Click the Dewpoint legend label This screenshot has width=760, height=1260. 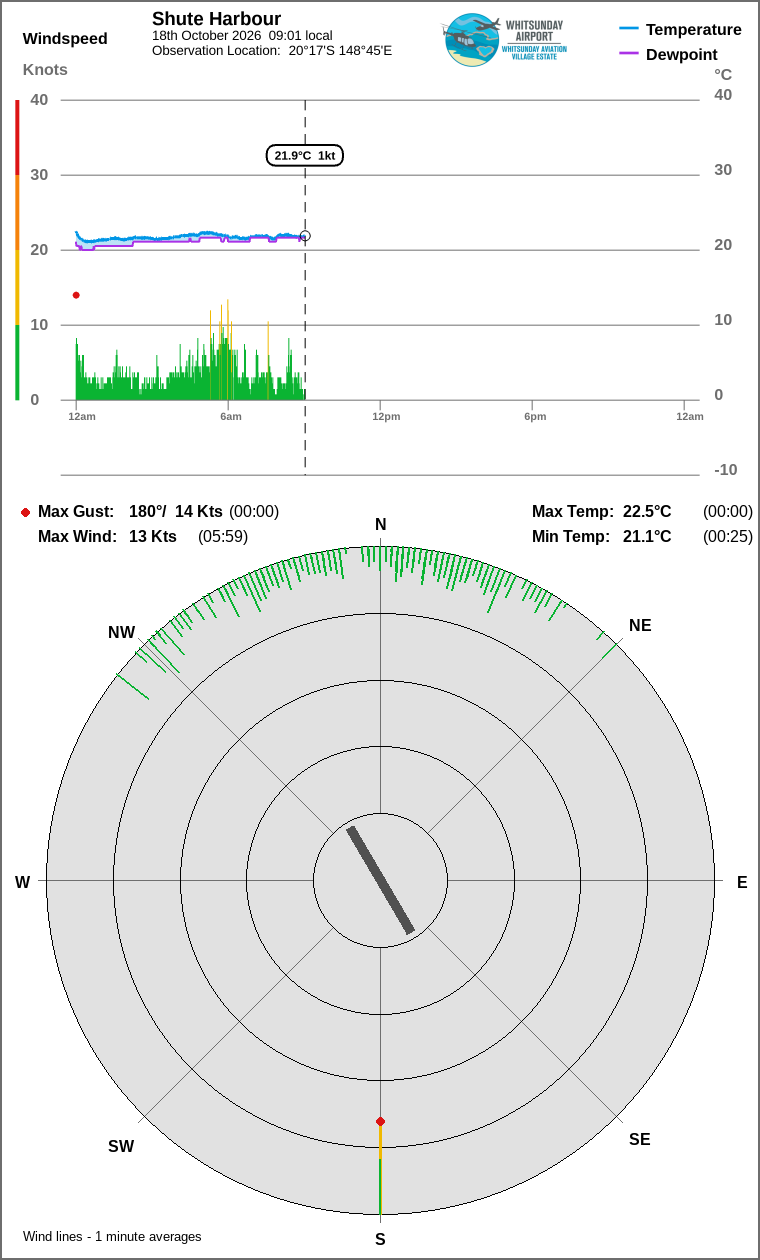[x=682, y=55]
